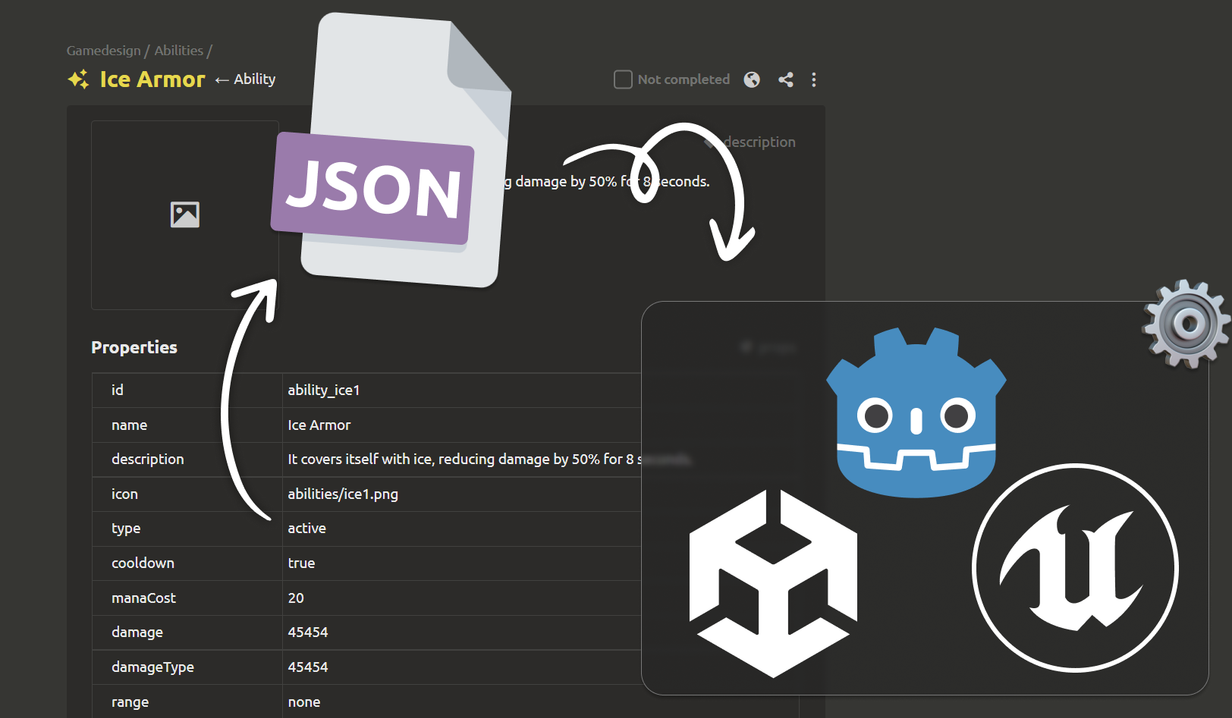The width and height of the screenshot is (1232, 718).
Task: Click the sparkle icon beside Ice Armor title
Action: point(78,80)
